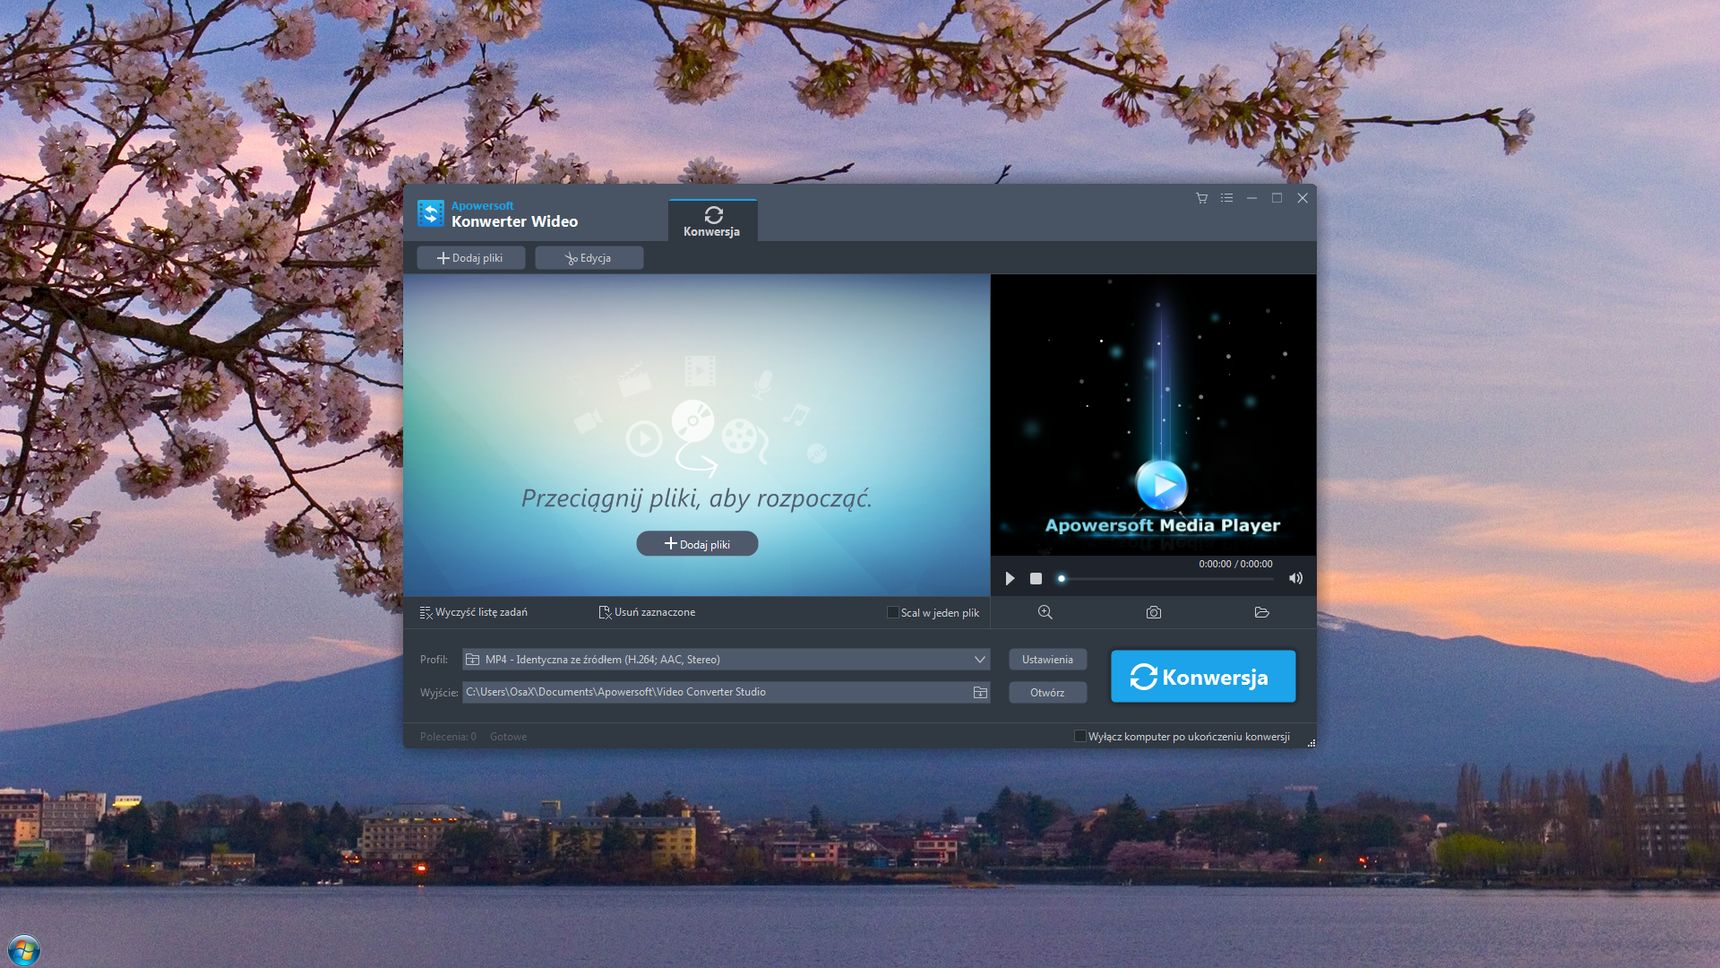Start playback in the media player
The width and height of the screenshot is (1720, 968).
(x=1010, y=578)
